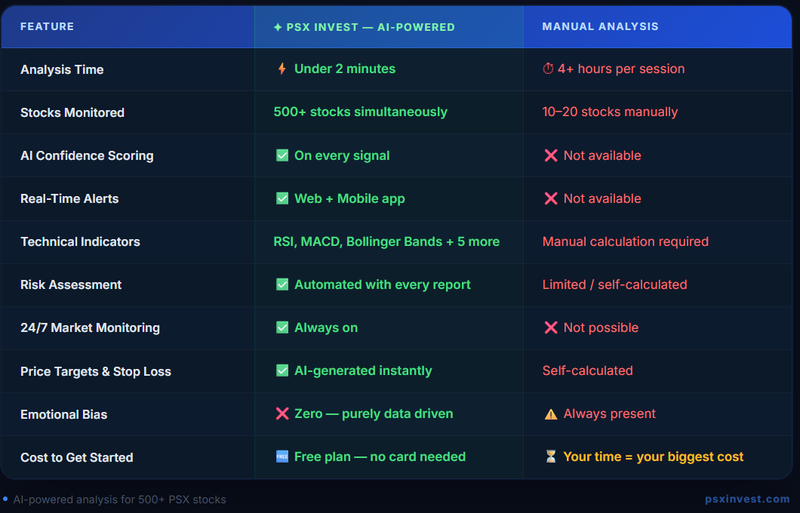Click the Free plan — no card needed text
Viewport: 800px width, 513px height.
click(380, 456)
